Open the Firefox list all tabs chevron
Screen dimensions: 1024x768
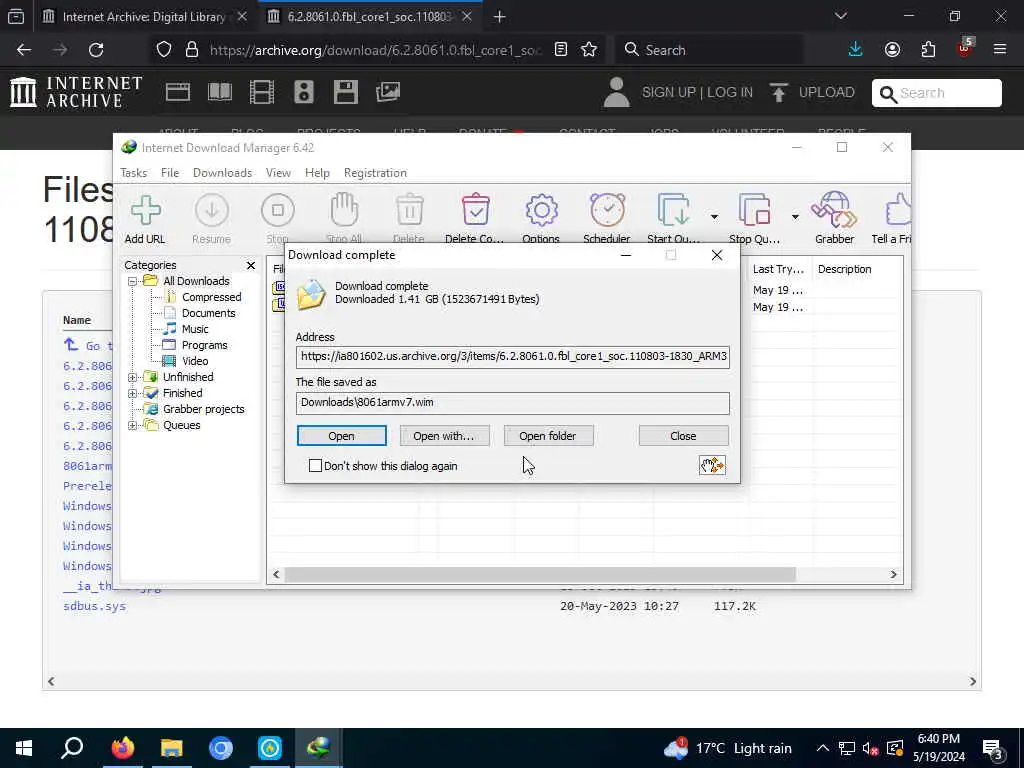[840, 16]
